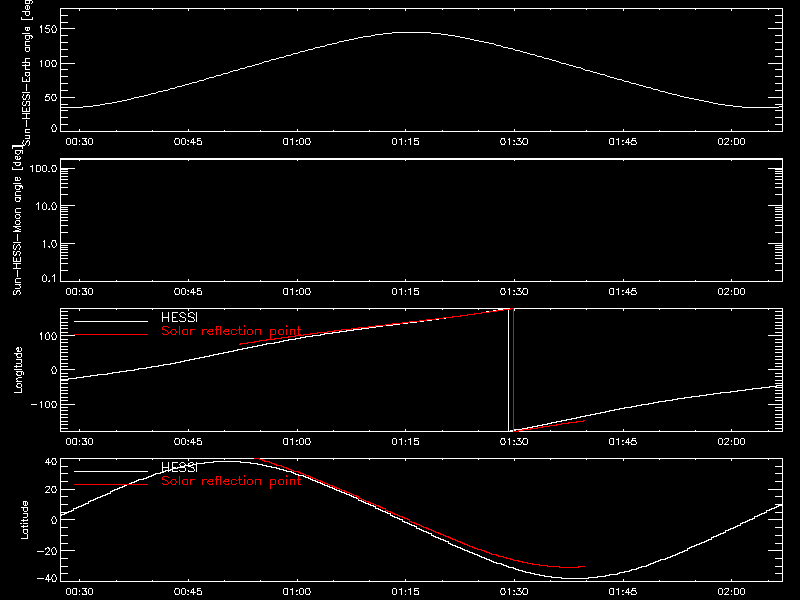Select the Sun-HESSI-Earth angle axis title

pyautogui.click(x=27, y=73)
